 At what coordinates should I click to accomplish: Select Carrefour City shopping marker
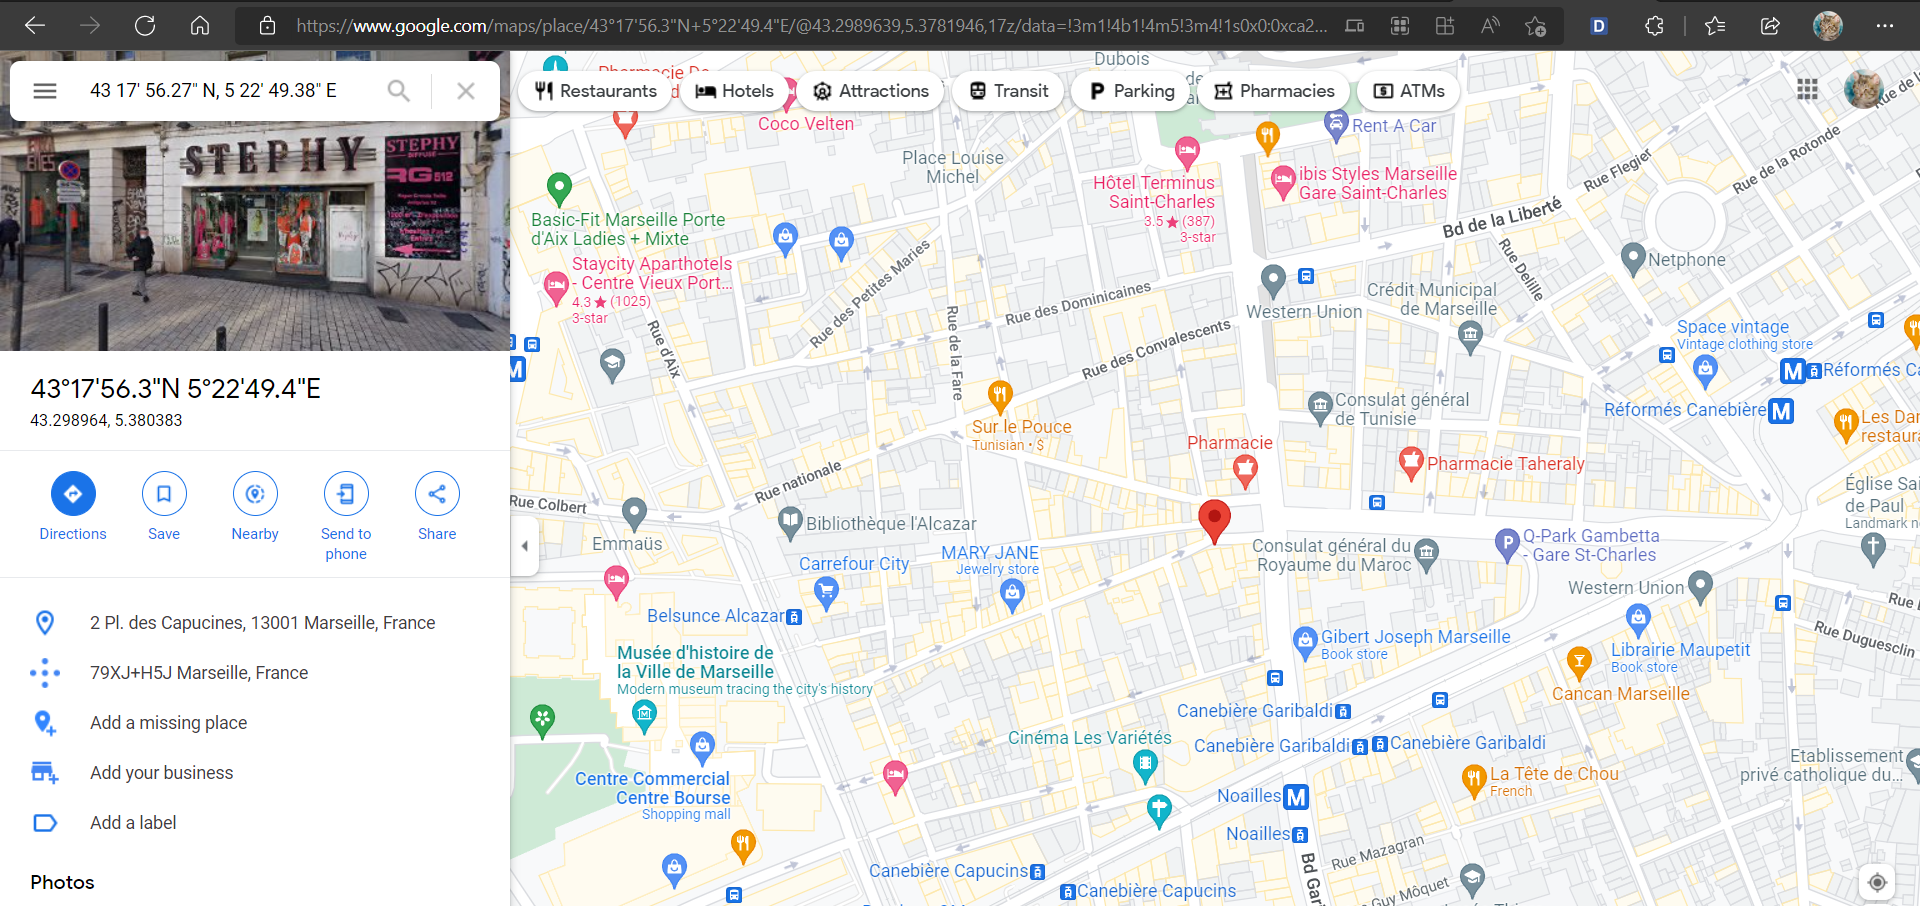pyautogui.click(x=826, y=593)
